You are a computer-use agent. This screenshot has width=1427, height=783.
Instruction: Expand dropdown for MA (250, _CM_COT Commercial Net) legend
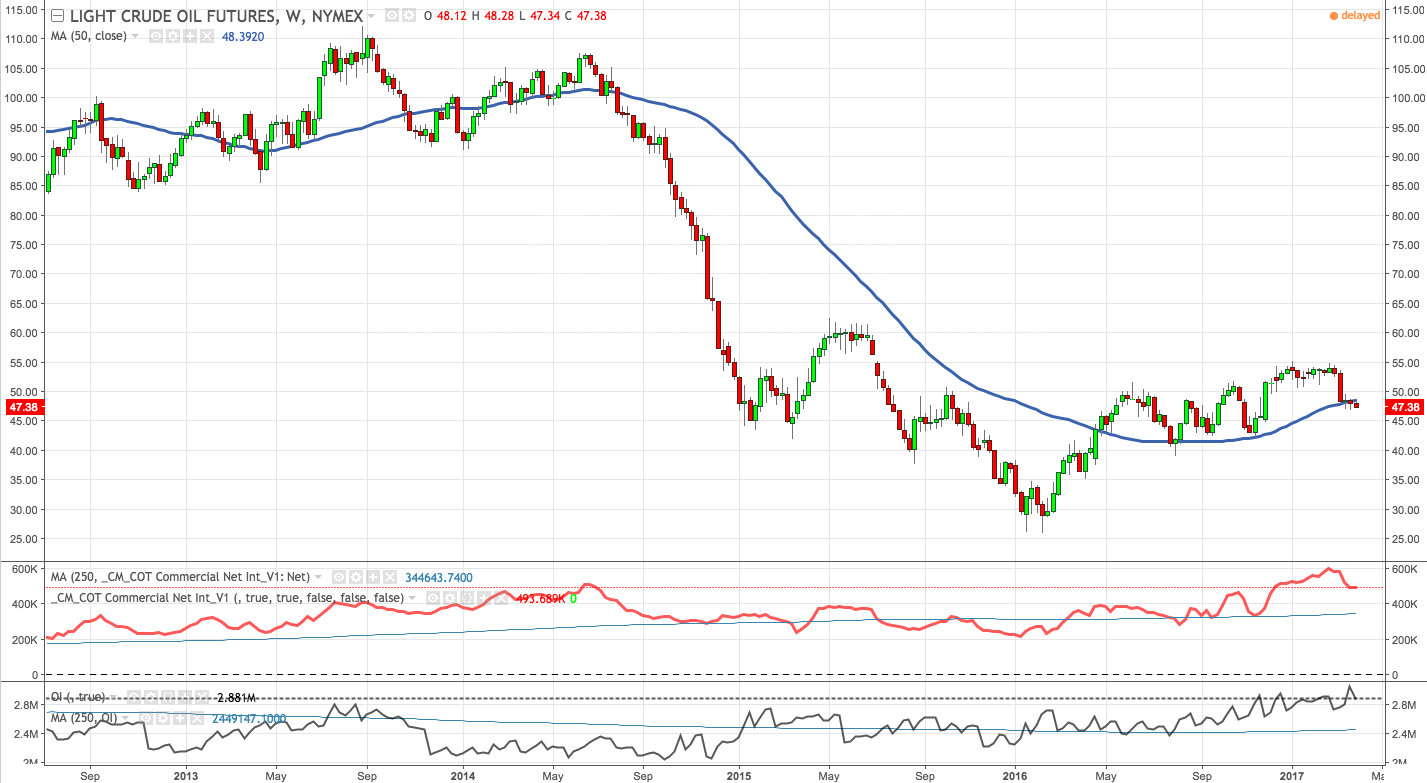318,577
